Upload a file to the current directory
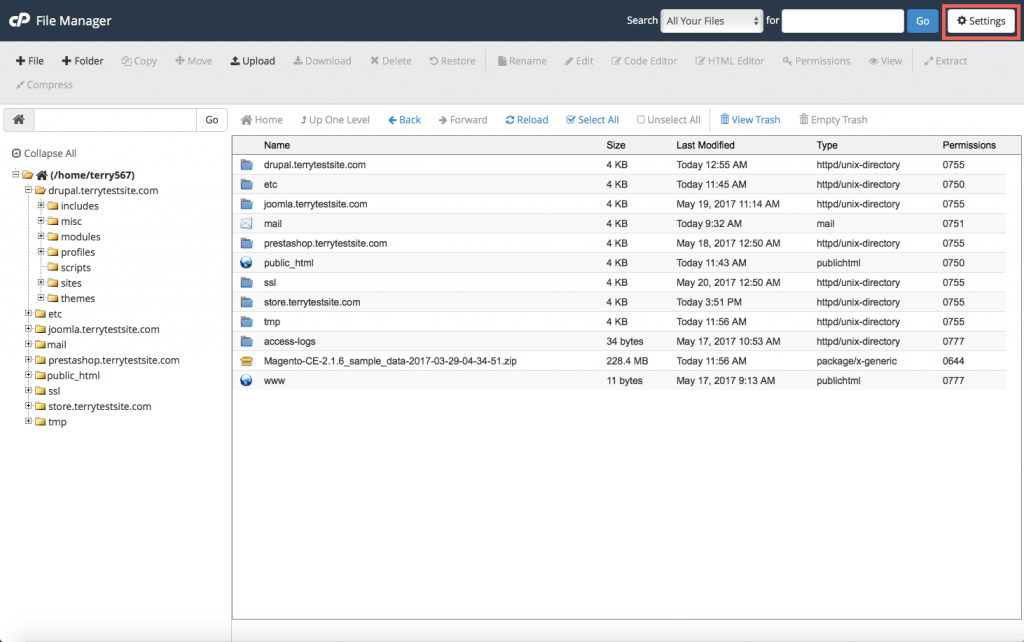Viewport: 1024px width, 642px height. (252, 60)
